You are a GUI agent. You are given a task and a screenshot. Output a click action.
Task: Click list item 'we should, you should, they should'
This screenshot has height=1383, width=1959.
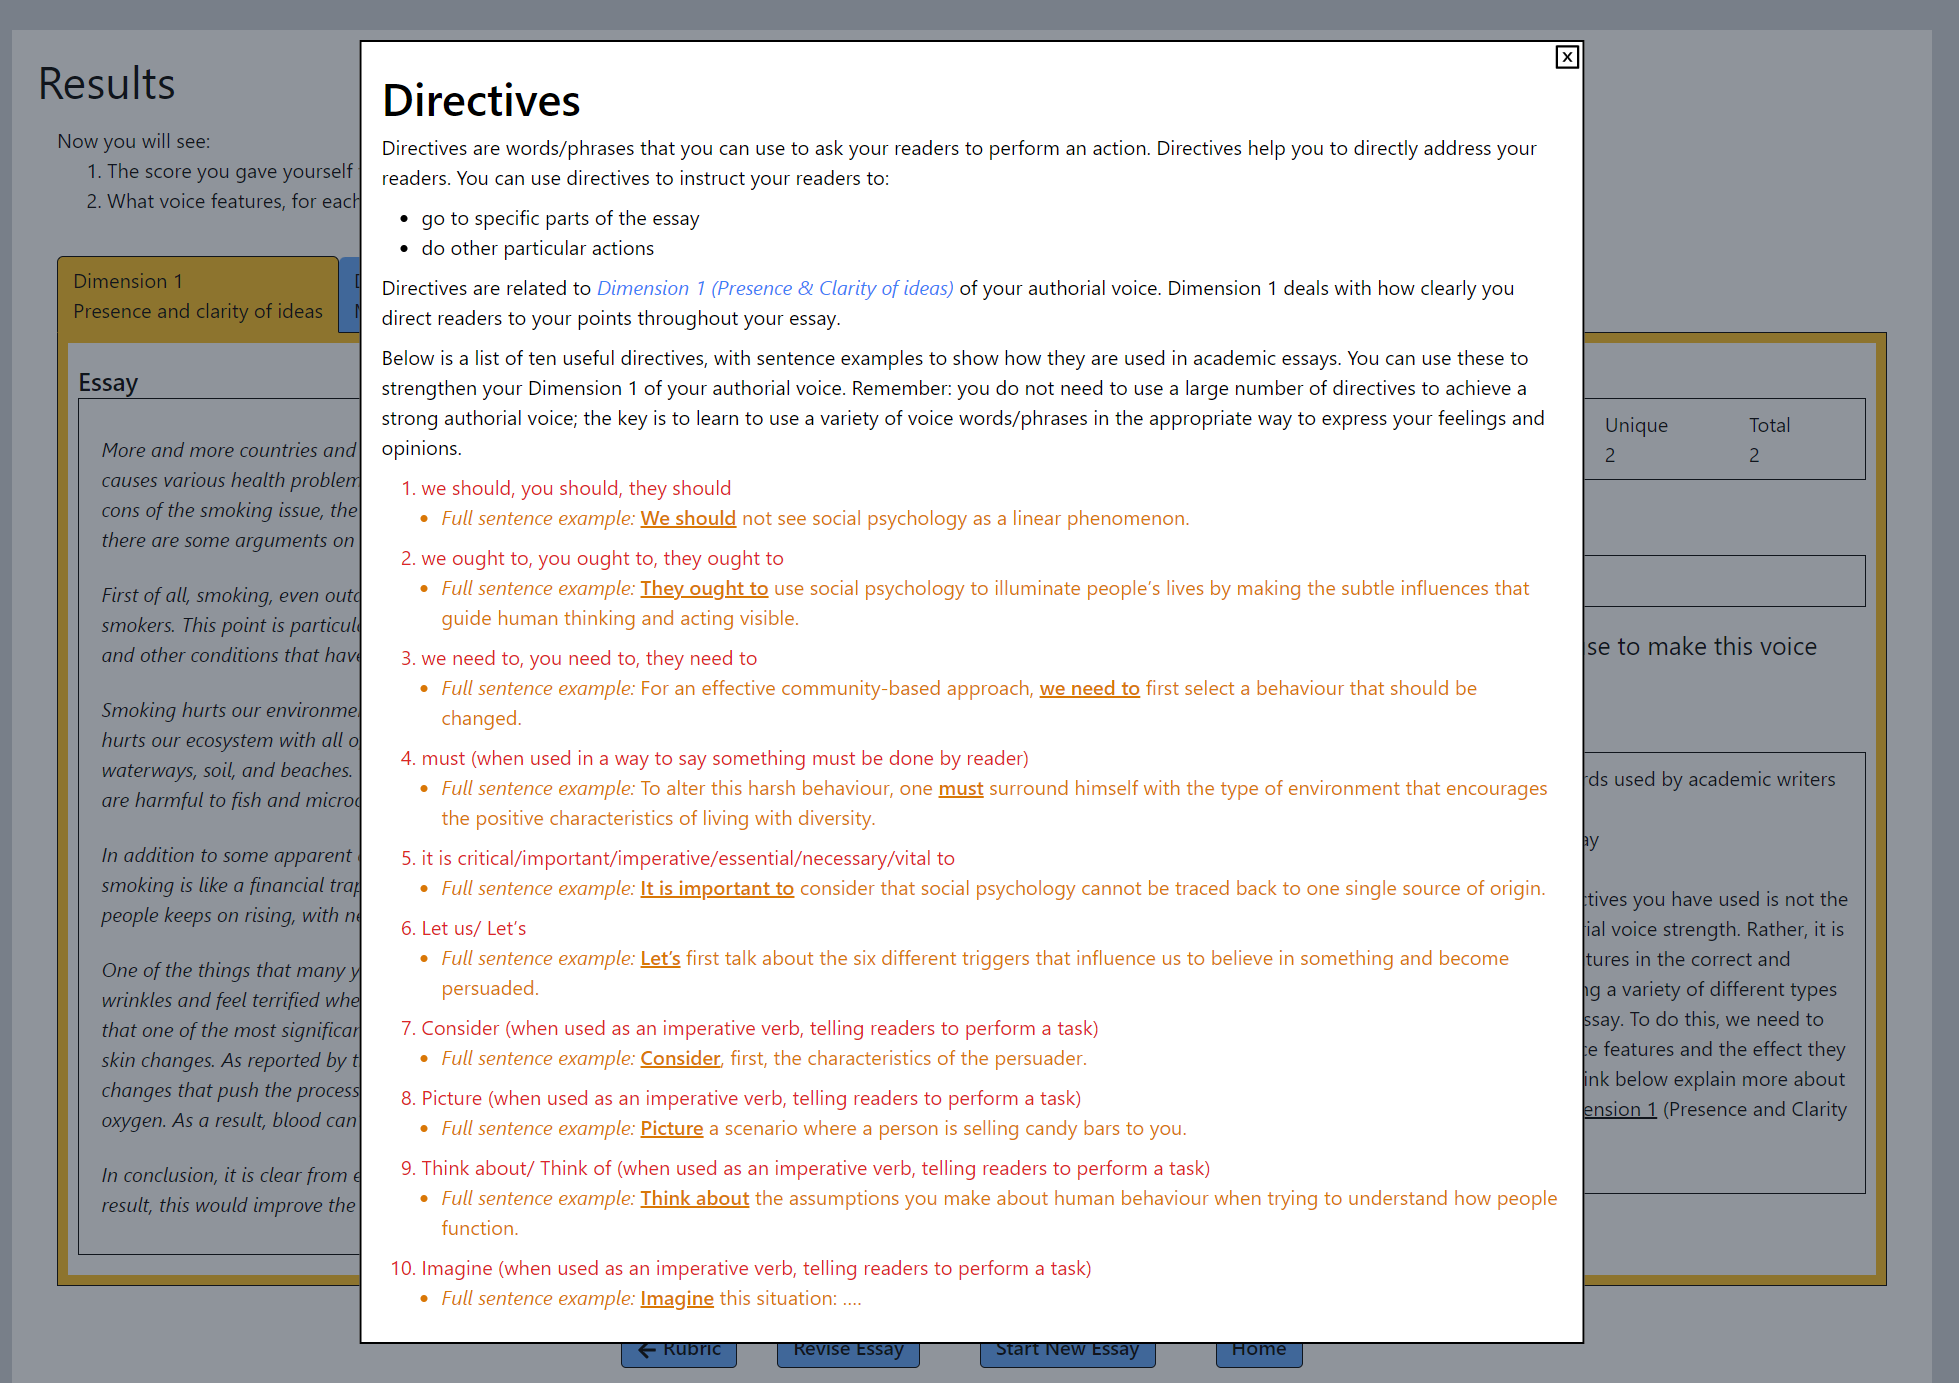576,488
